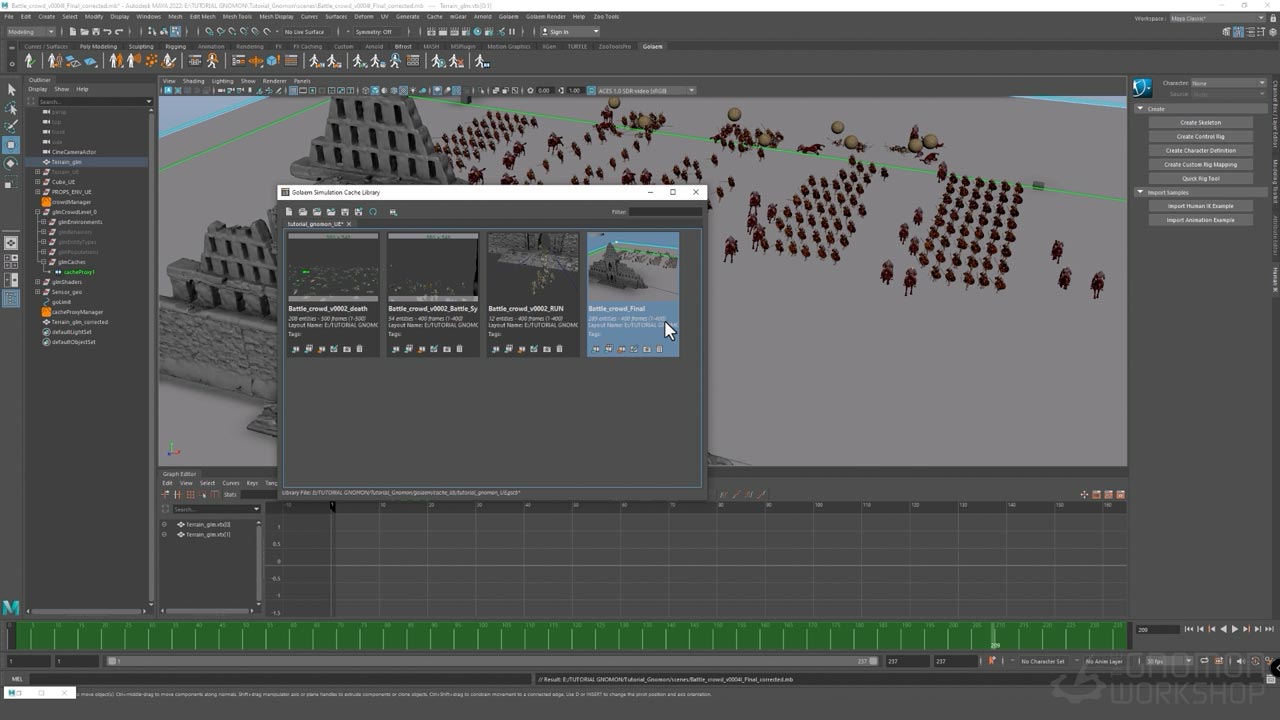Viewport: 1280px width, 720px height.
Task: Click the save scene icon in status line
Action: click(x=94, y=32)
